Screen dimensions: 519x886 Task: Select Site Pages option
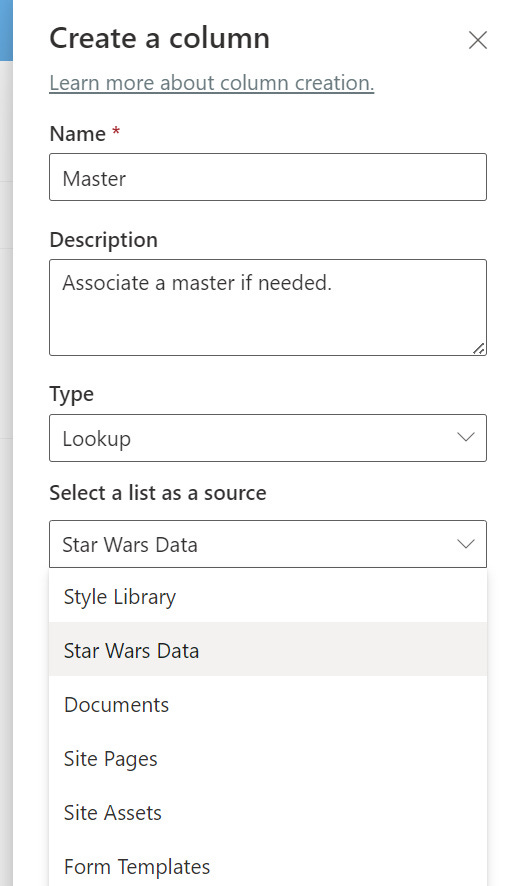point(268,758)
